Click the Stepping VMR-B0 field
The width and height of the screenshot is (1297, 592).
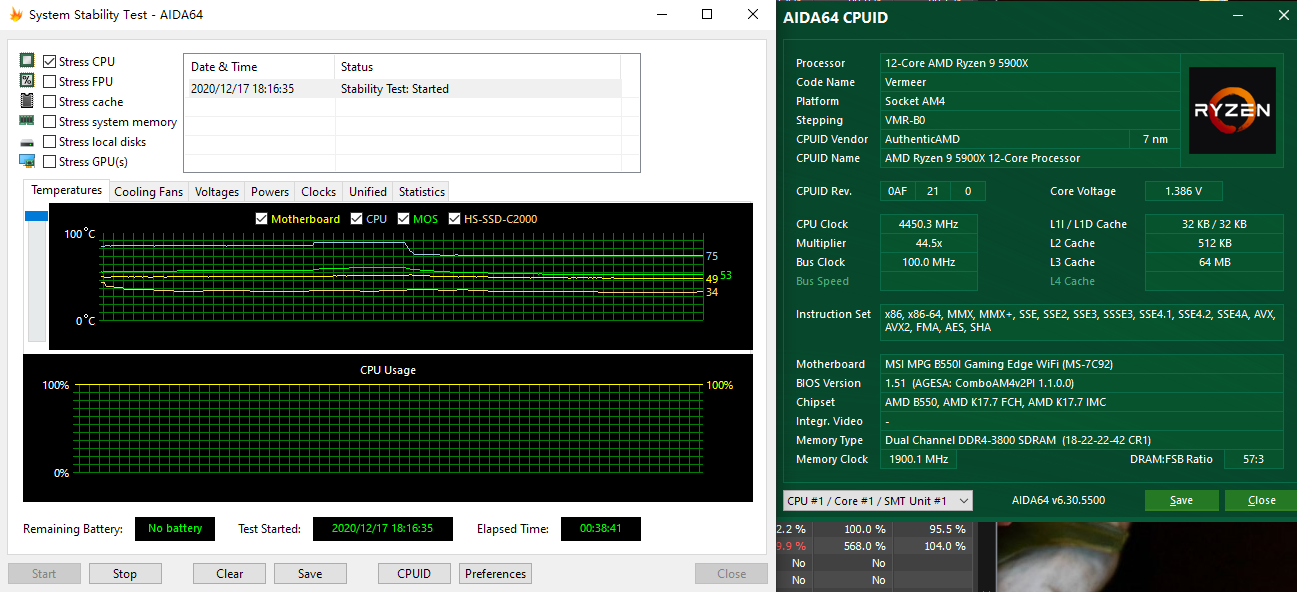pyautogui.click(x=1028, y=120)
